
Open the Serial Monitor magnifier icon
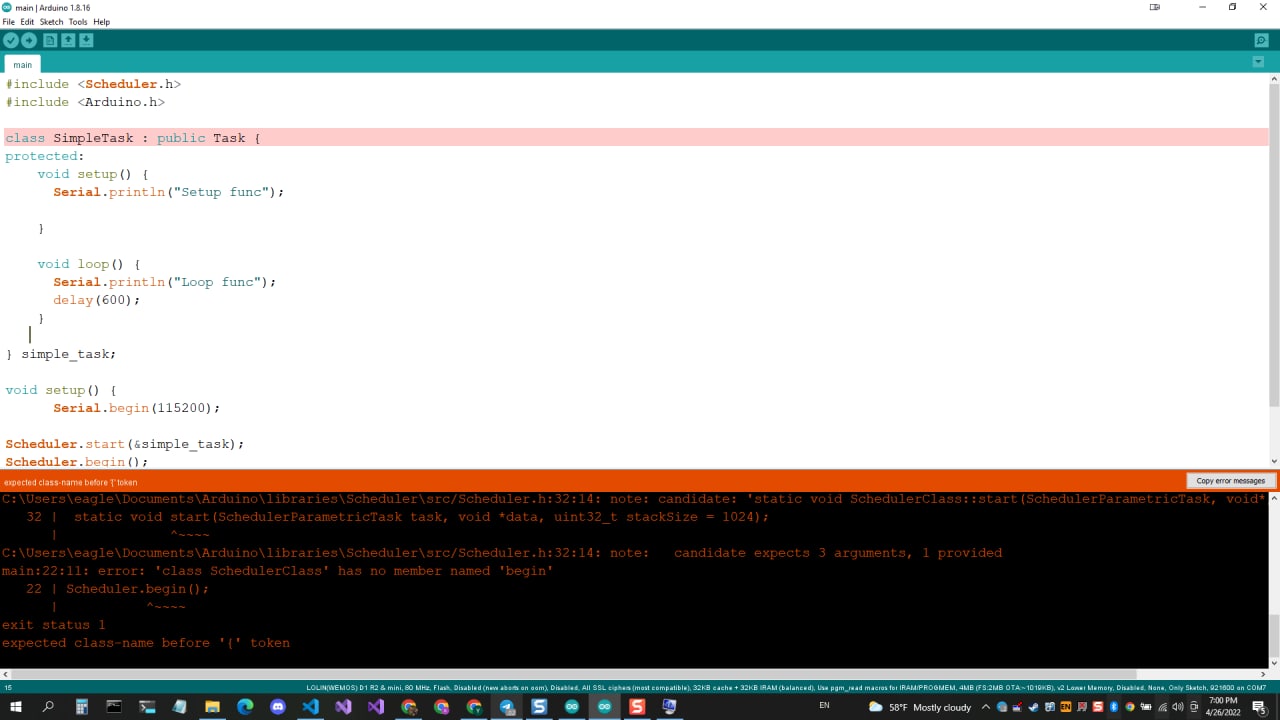1261,40
